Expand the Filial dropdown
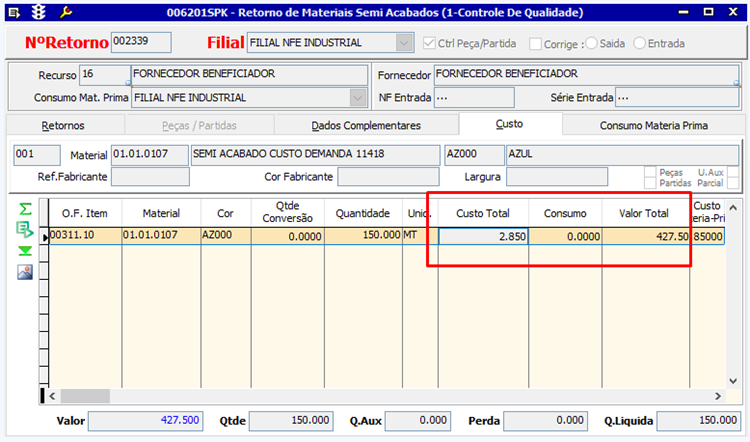 (x=404, y=43)
